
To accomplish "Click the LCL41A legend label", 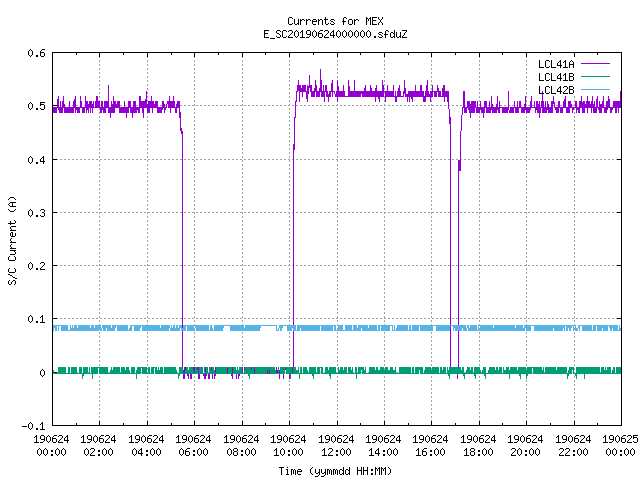I will [556, 64].
